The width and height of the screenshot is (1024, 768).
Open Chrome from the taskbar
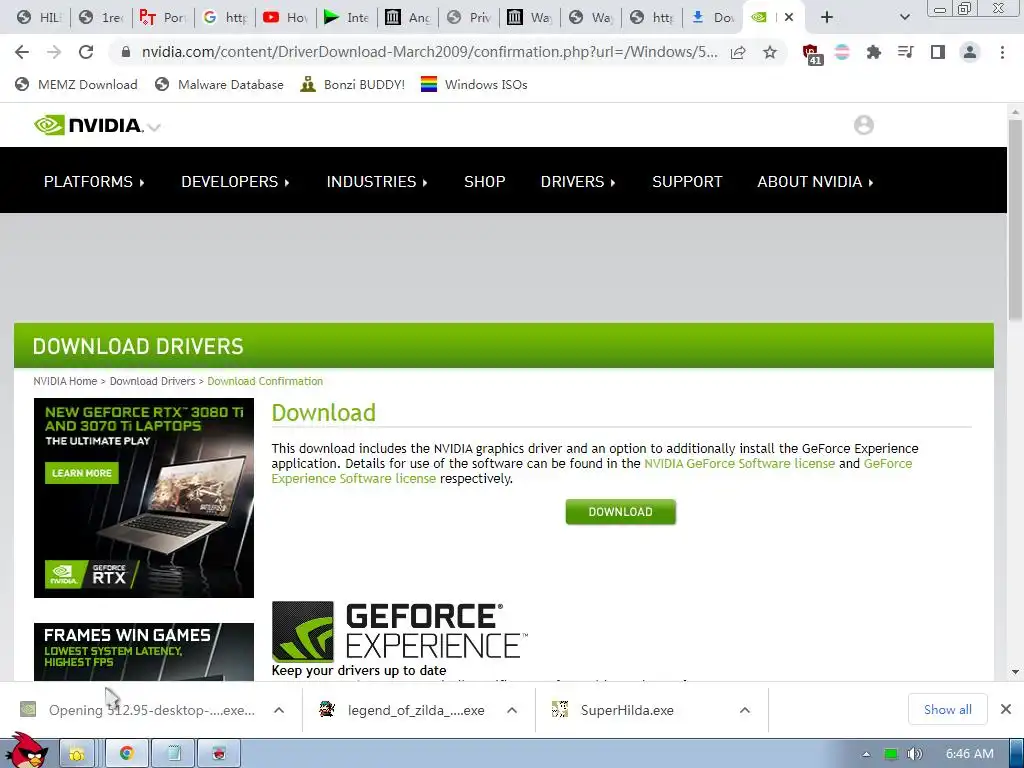(127, 754)
